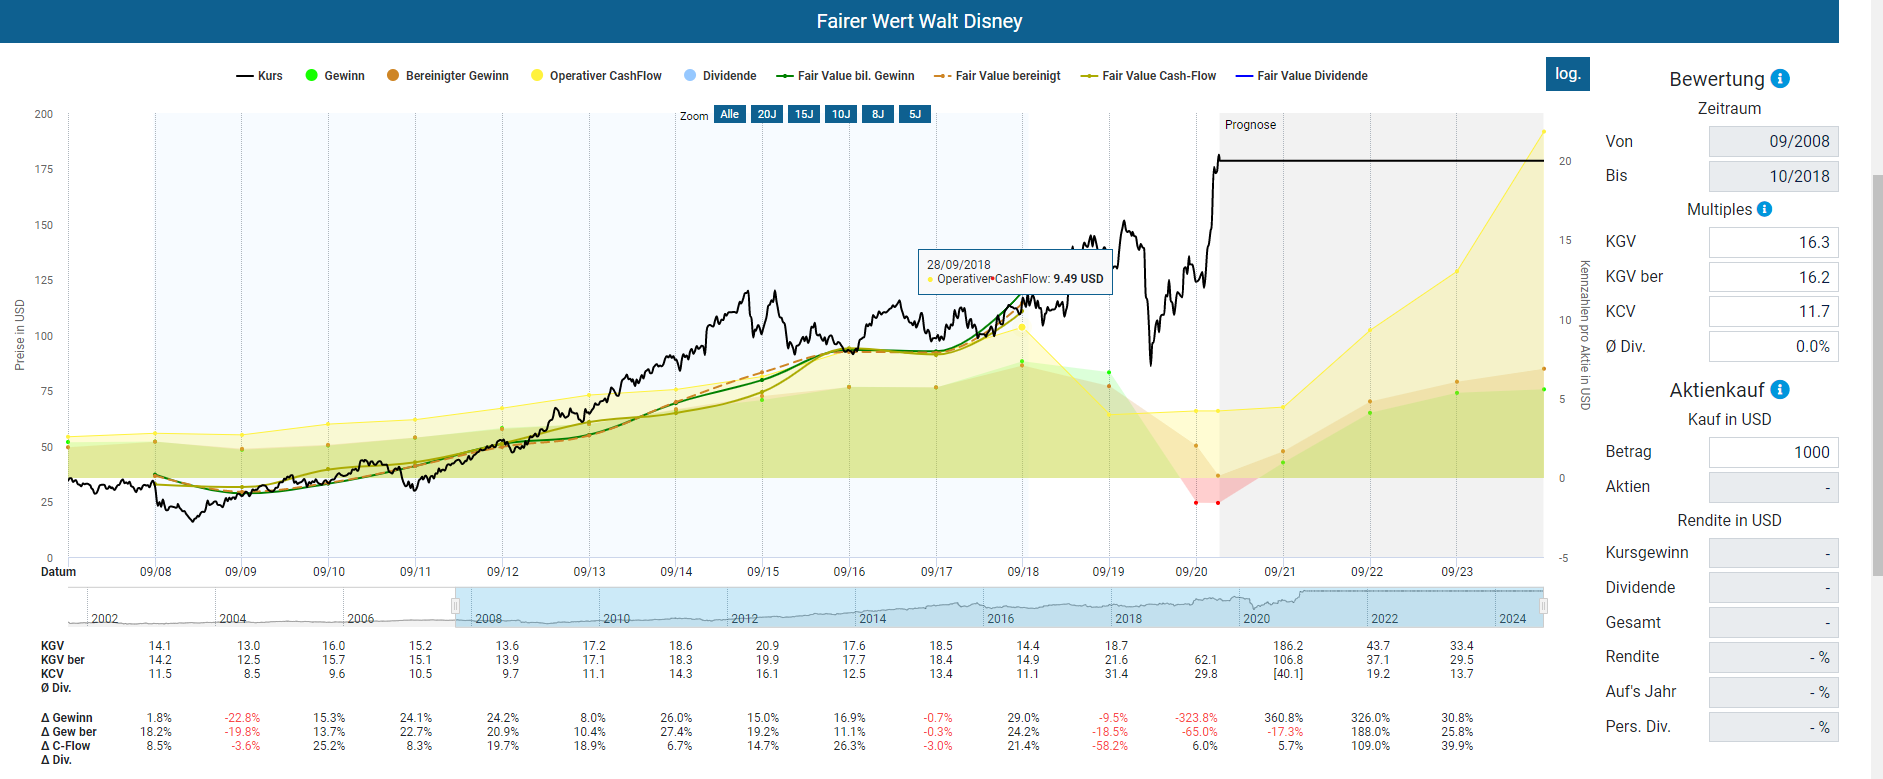This screenshot has width=1883, height=779.
Task: Toggle Bereinigter Gewinn series visibility
Action: point(448,76)
